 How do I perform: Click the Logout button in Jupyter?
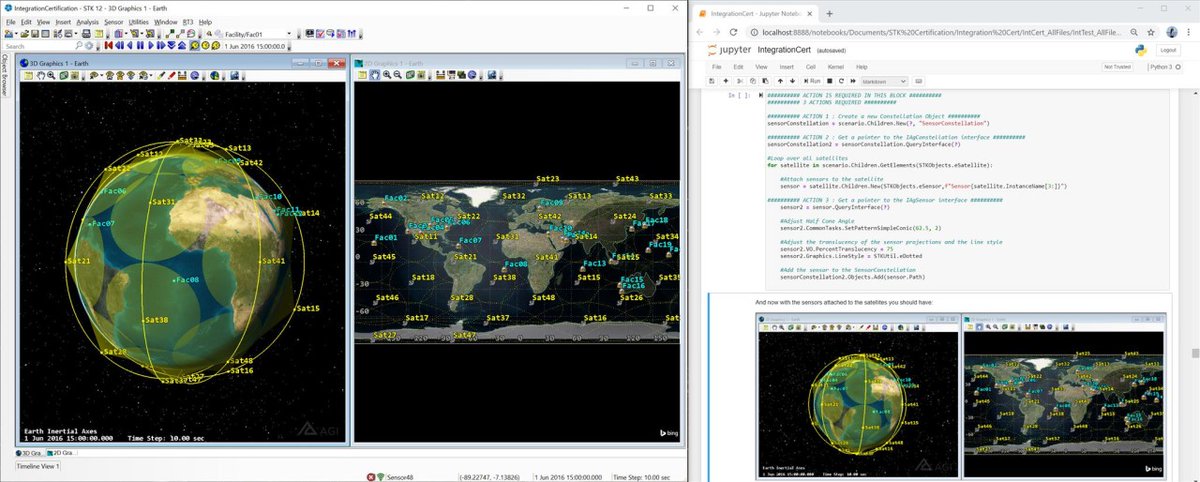coord(1168,49)
